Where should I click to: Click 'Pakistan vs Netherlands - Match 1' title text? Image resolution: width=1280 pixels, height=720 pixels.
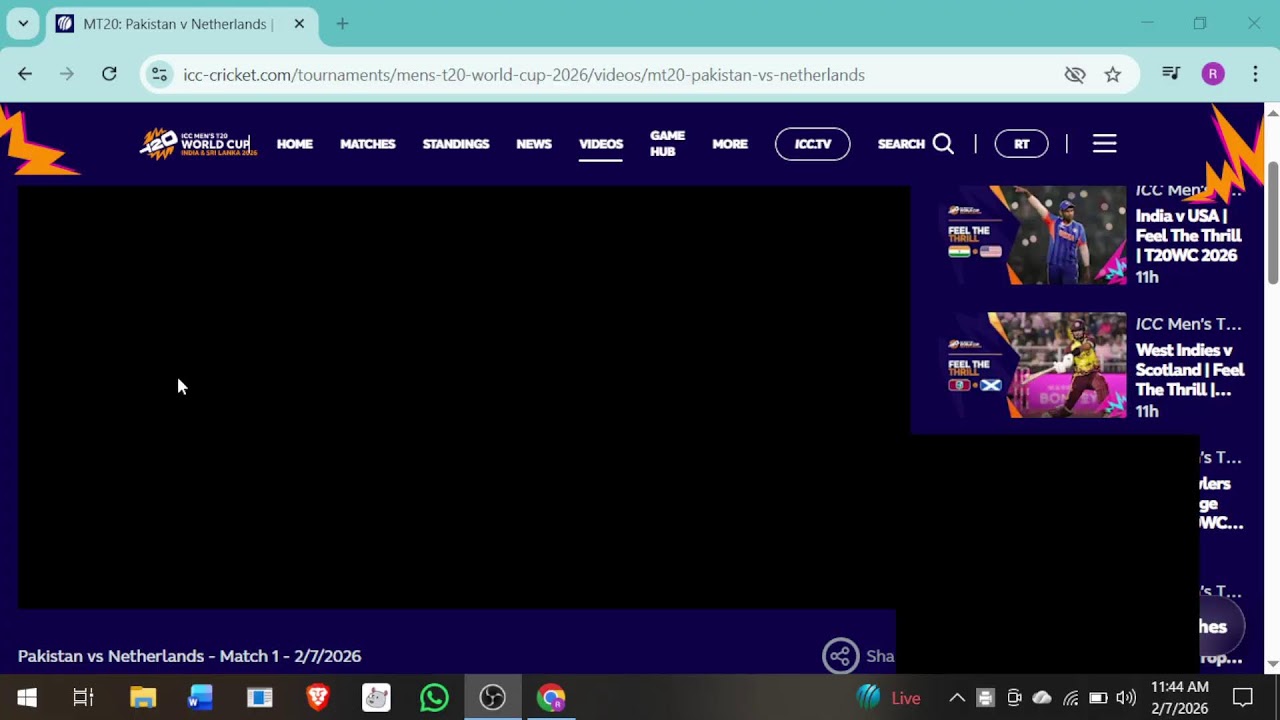coord(189,656)
